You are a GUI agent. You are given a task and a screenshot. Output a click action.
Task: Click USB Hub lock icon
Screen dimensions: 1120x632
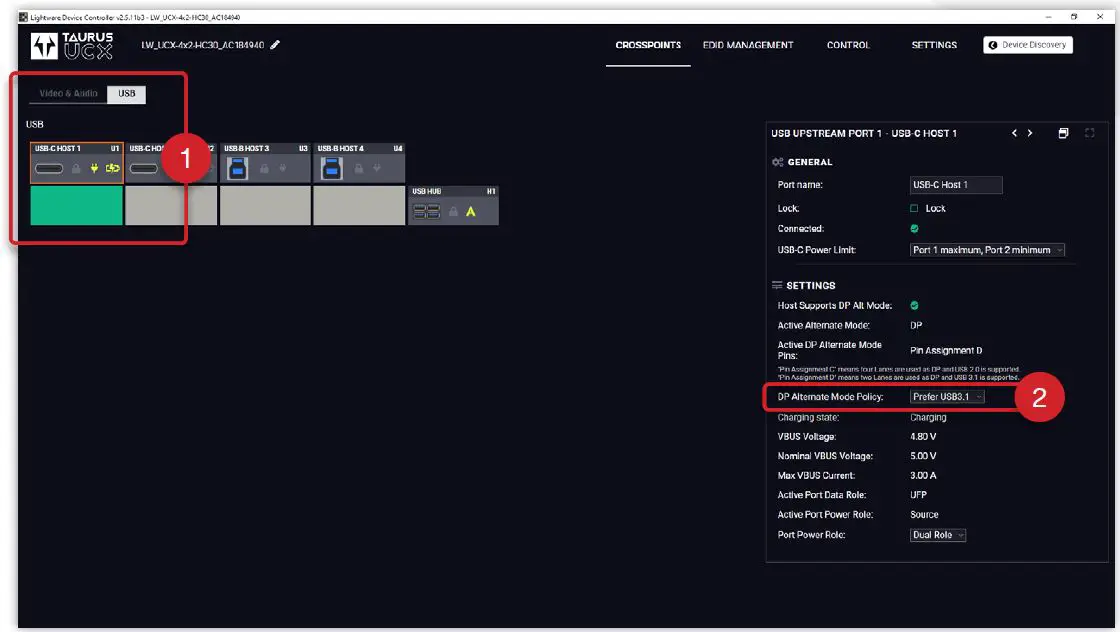453,211
